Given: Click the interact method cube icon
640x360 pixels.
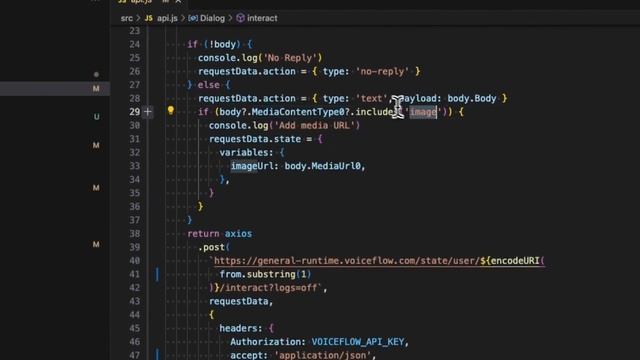Looking at the screenshot, I should 240,18.
